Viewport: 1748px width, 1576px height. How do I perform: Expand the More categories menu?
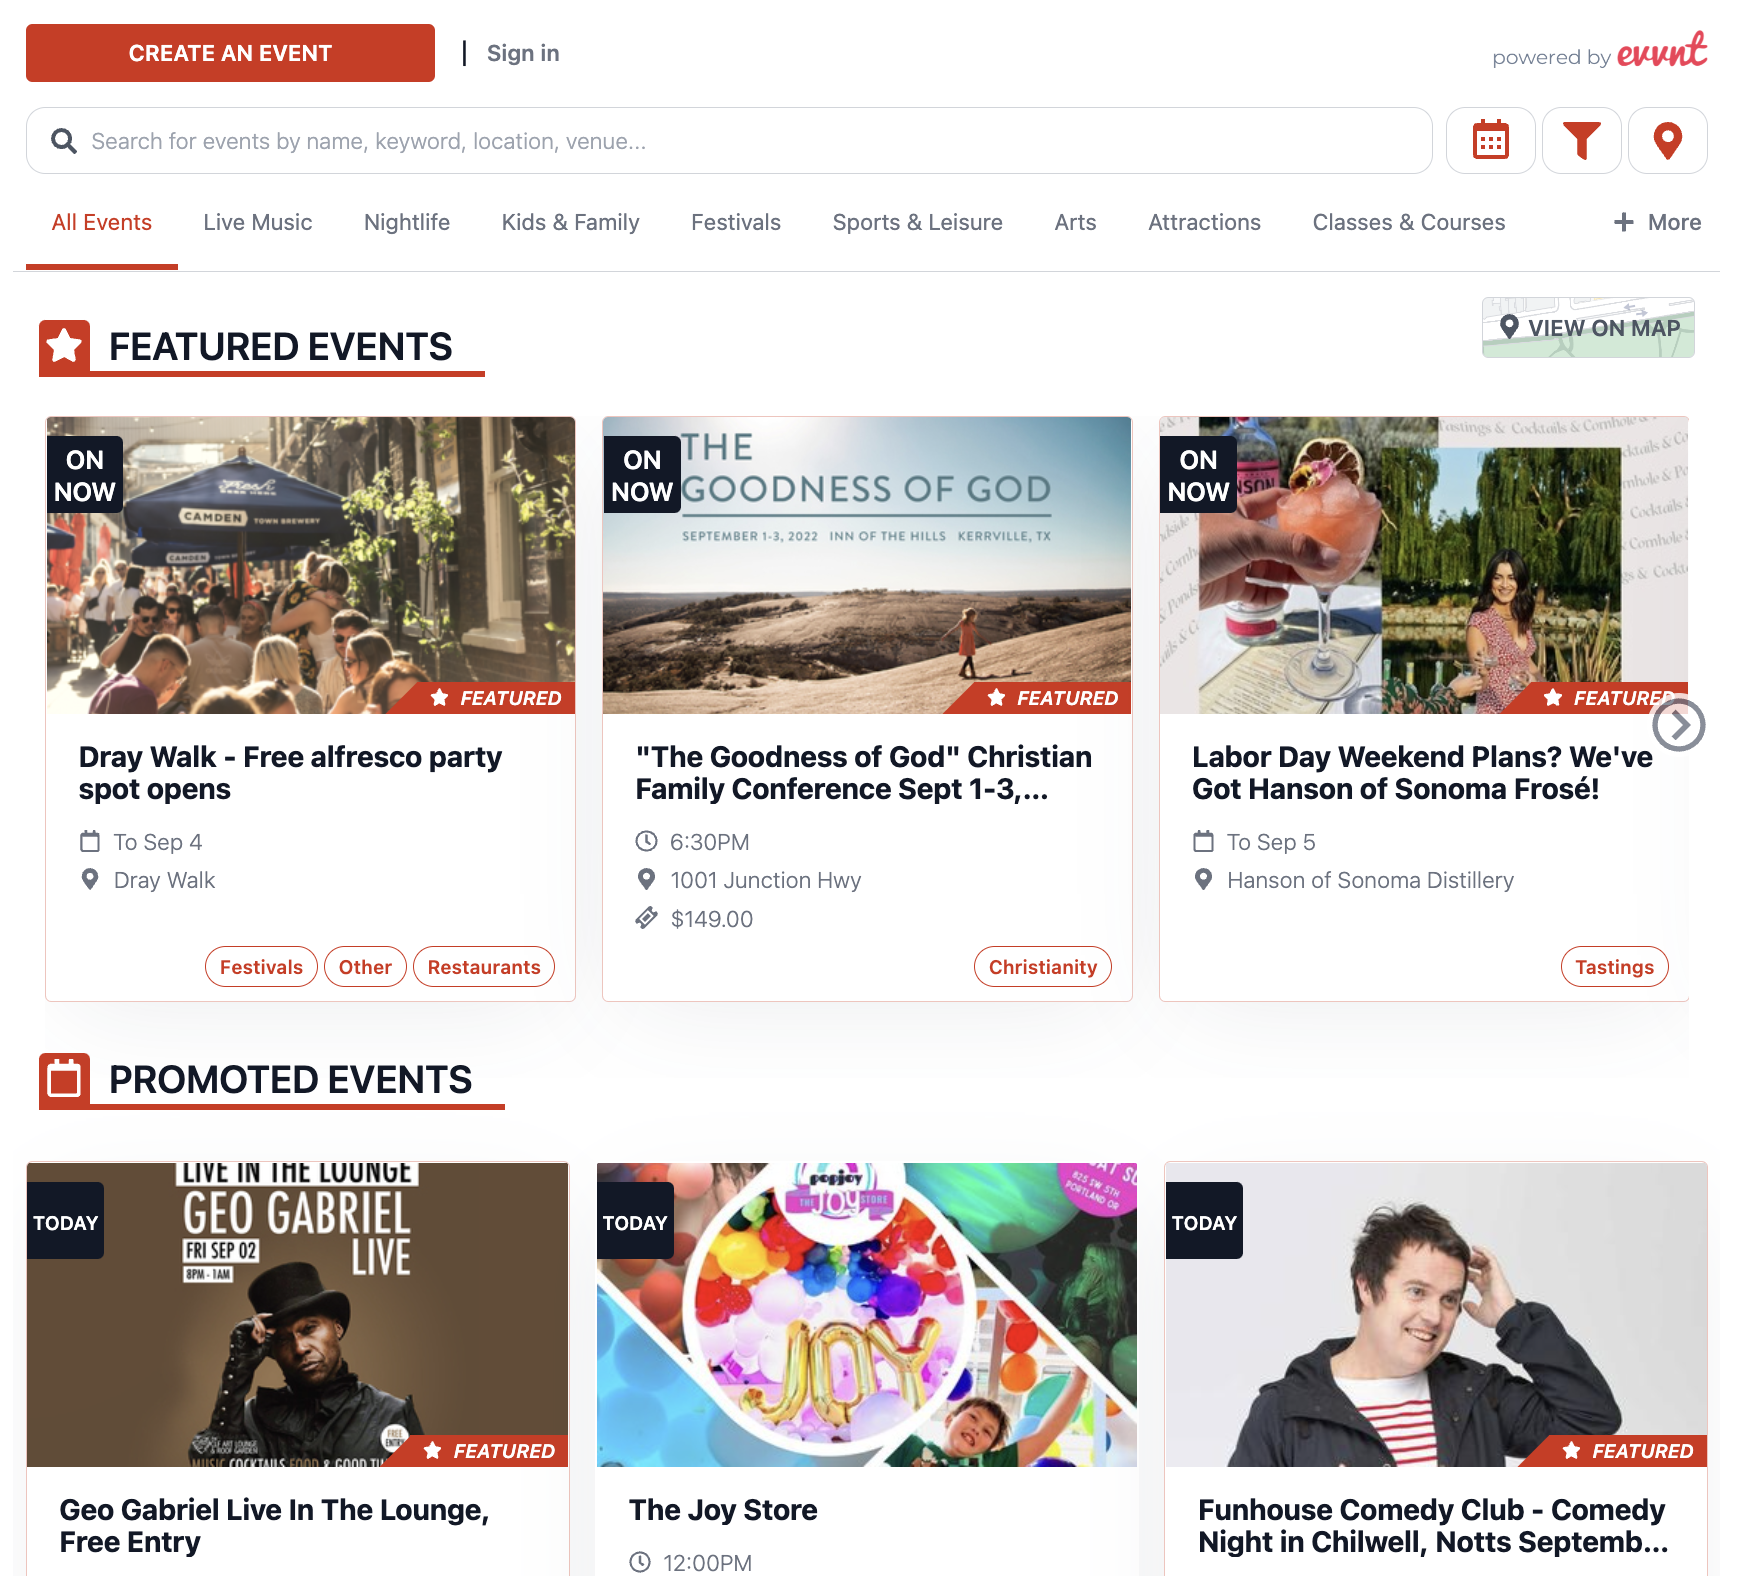1657,222
